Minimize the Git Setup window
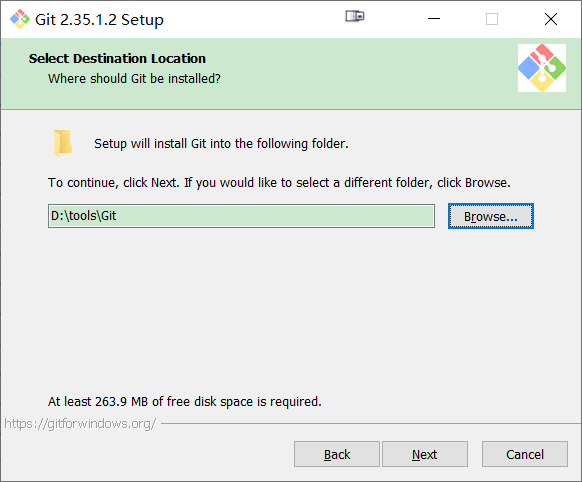582x482 pixels. (434, 19)
